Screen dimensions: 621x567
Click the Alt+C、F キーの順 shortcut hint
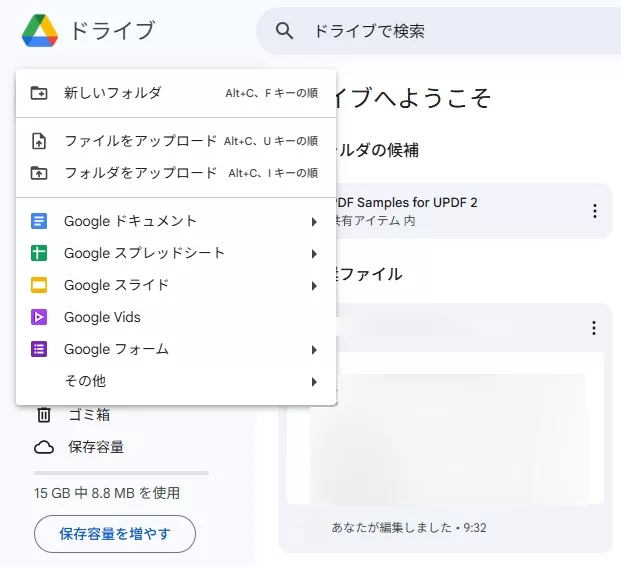(x=272, y=93)
